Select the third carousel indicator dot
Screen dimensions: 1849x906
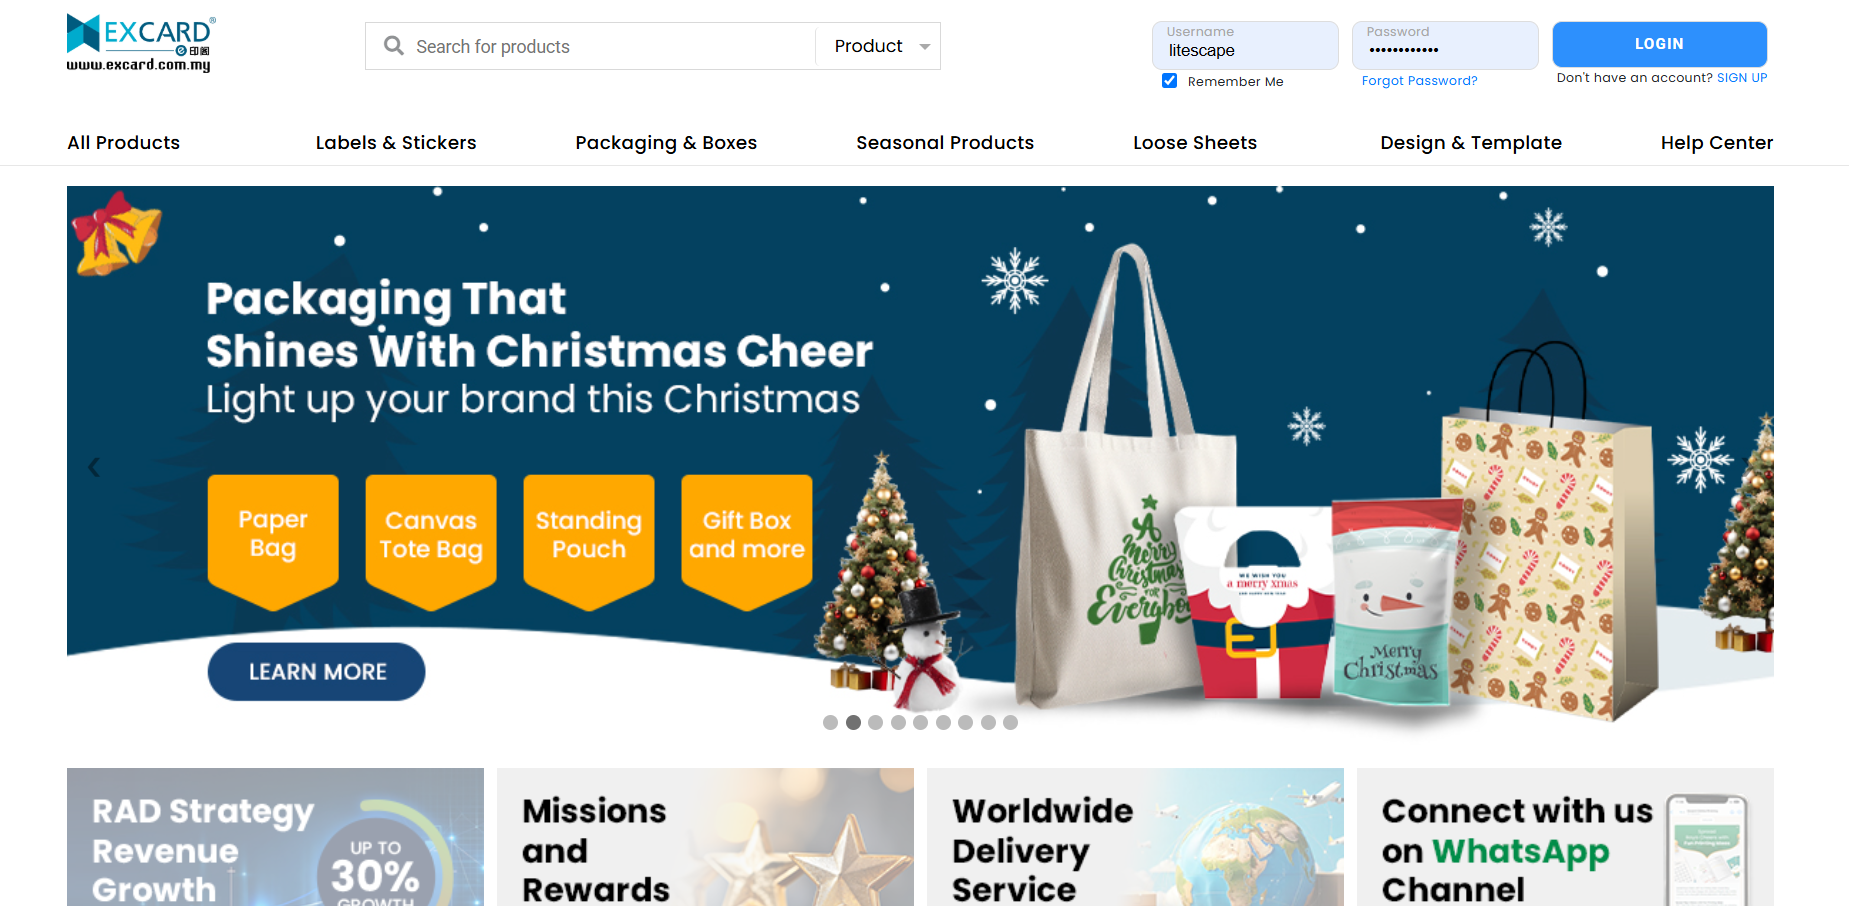[x=875, y=722]
